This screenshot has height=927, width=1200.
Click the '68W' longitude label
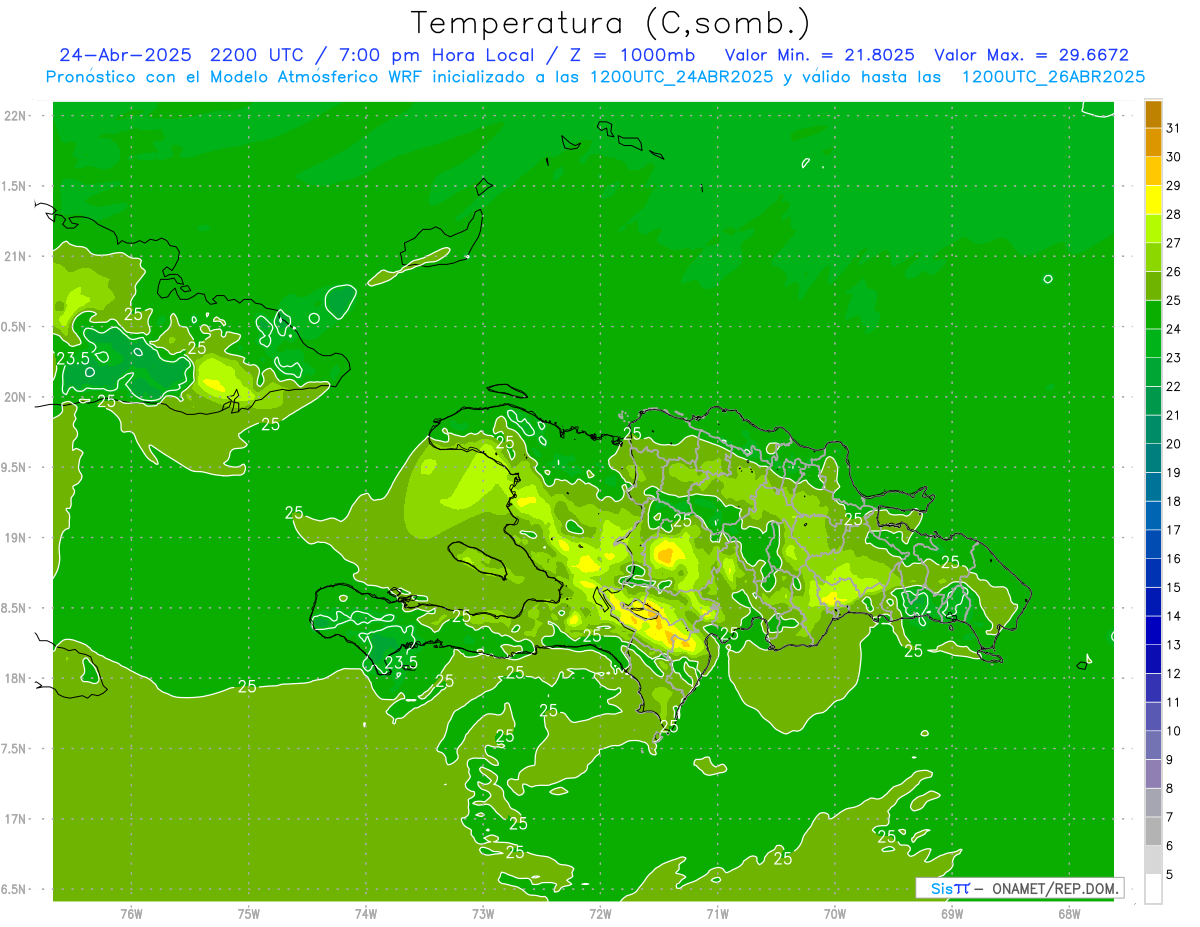pos(1069,913)
